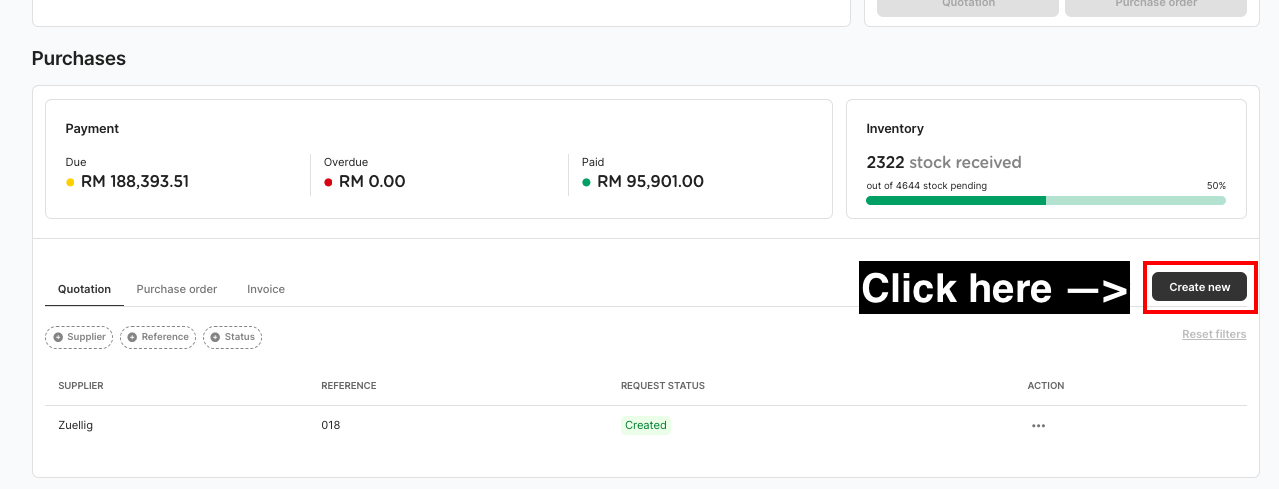The height and width of the screenshot is (489, 1279).
Task: Click the Create new button
Action: tap(1199, 287)
